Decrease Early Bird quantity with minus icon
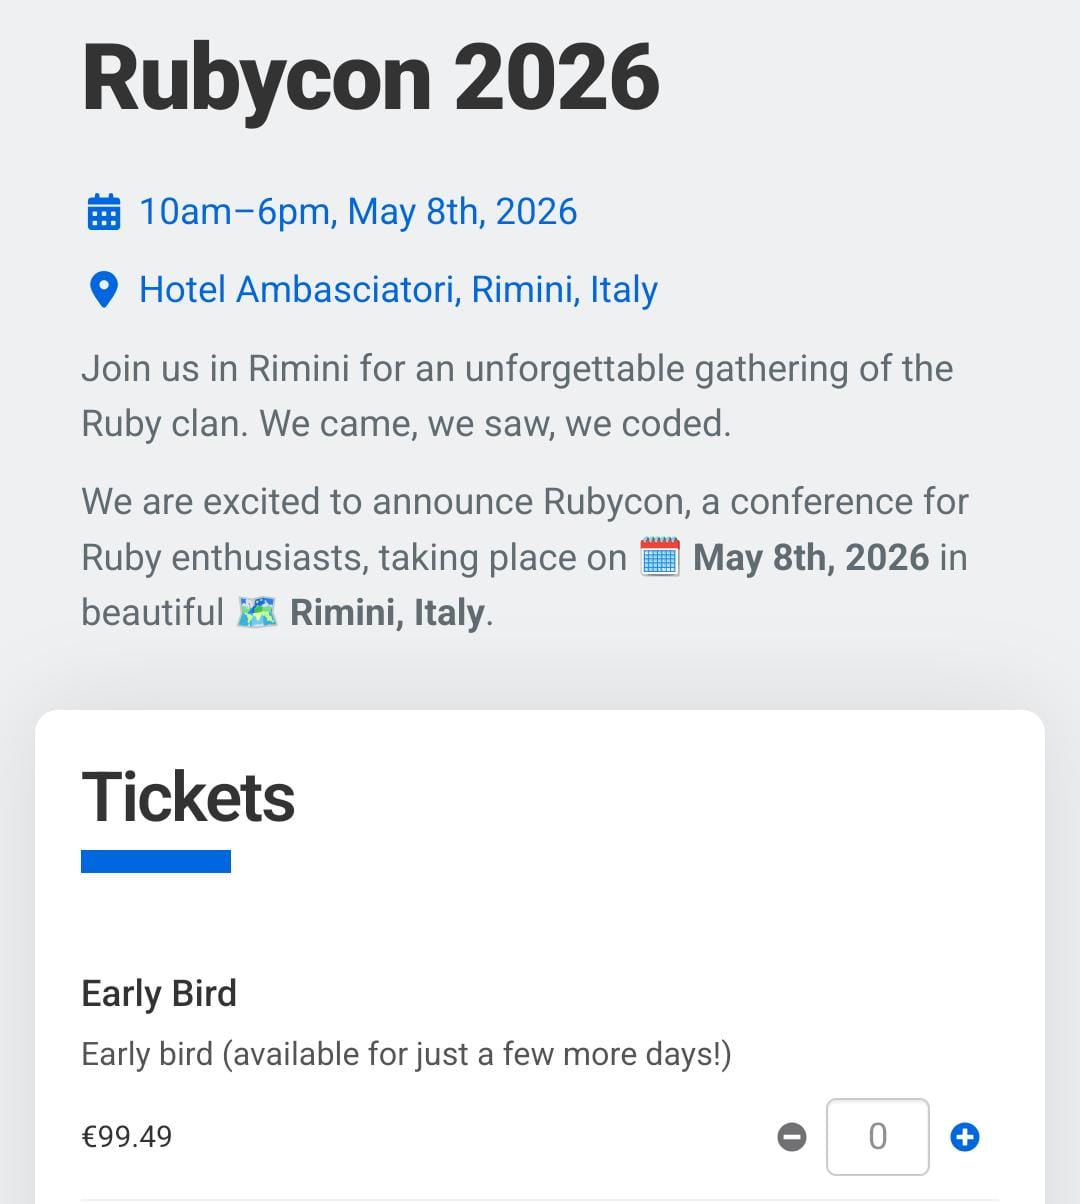This screenshot has height=1204, width=1080. tap(792, 1137)
